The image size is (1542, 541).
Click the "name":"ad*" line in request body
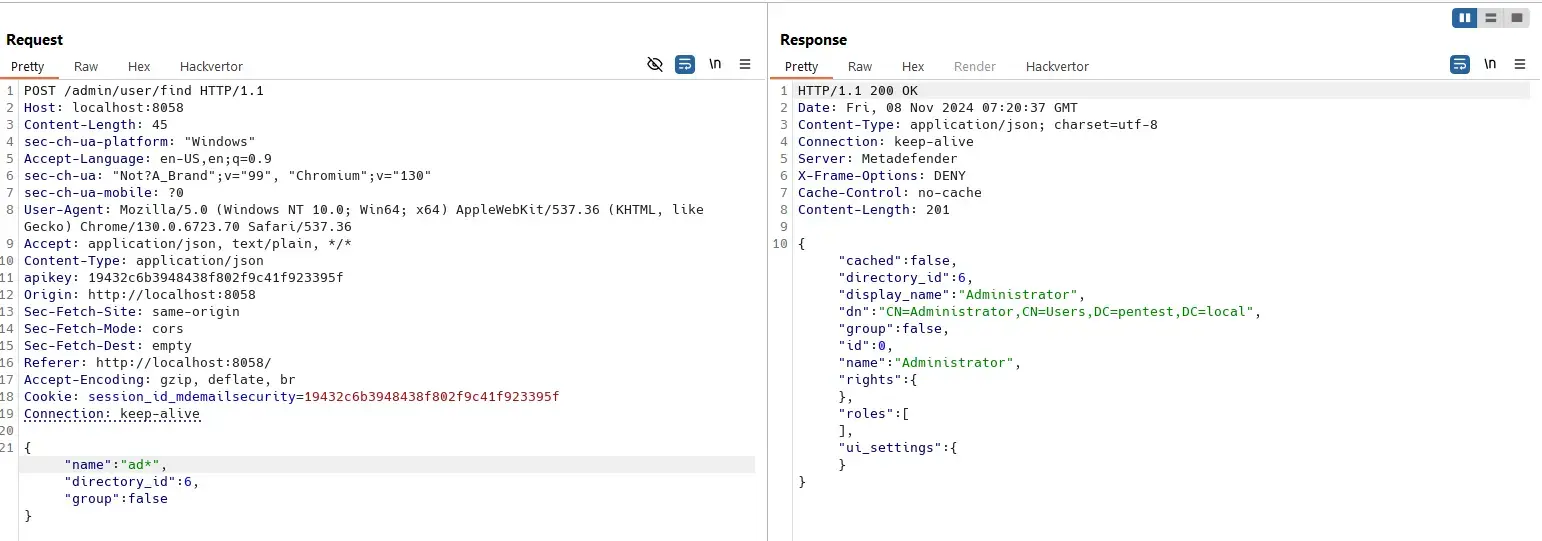coord(387,464)
